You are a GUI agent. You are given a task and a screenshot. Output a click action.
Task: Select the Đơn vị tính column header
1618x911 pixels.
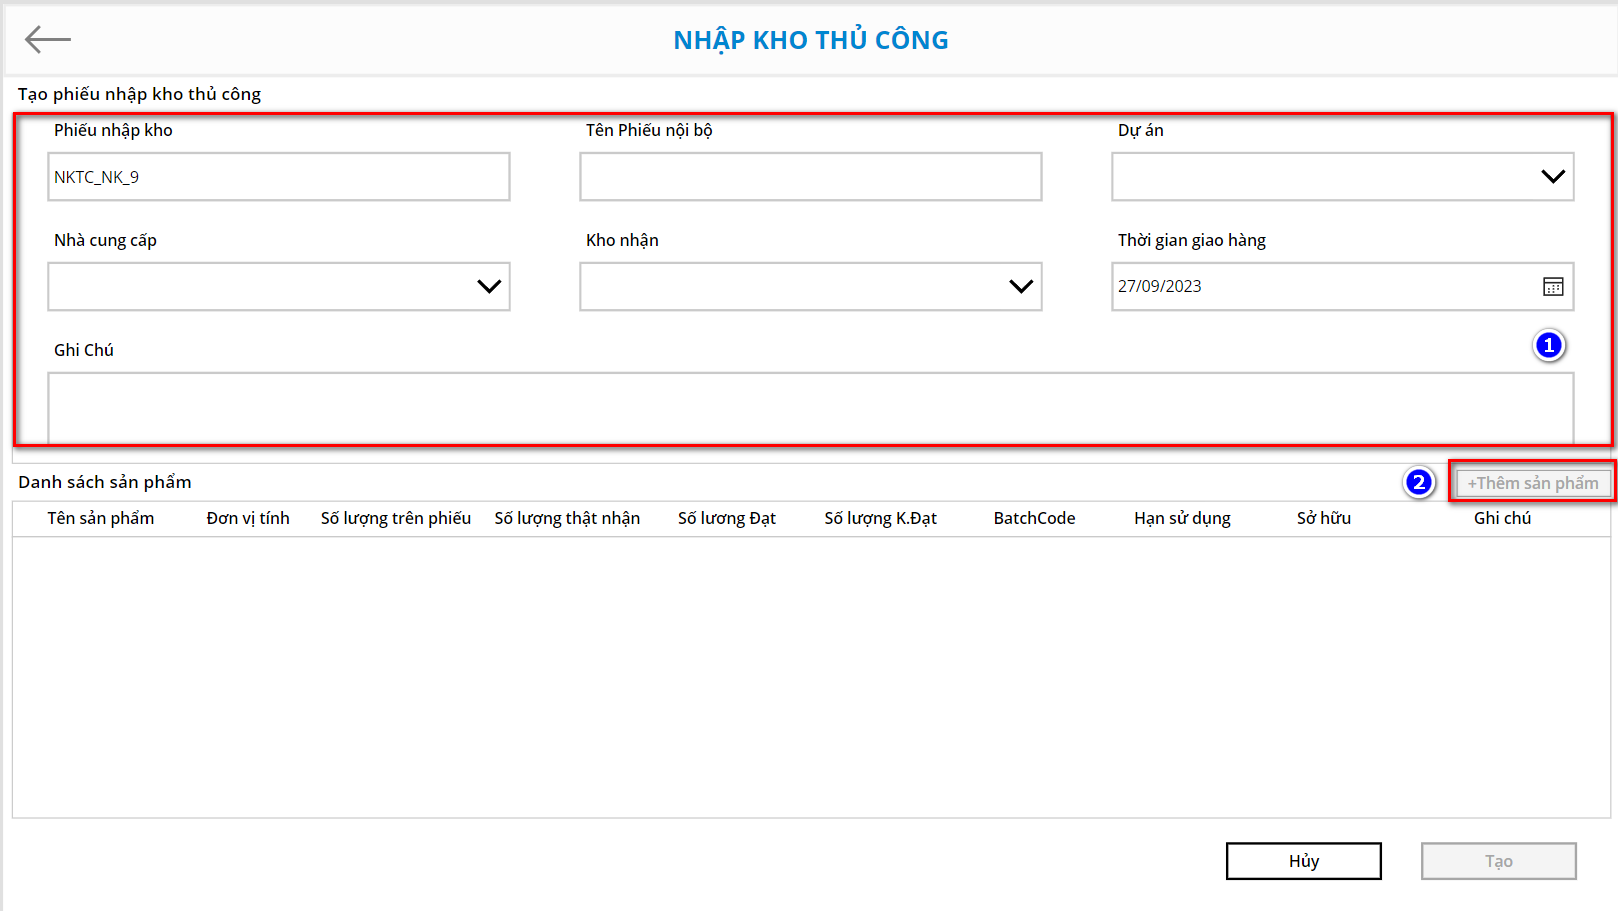pyautogui.click(x=248, y=518)
